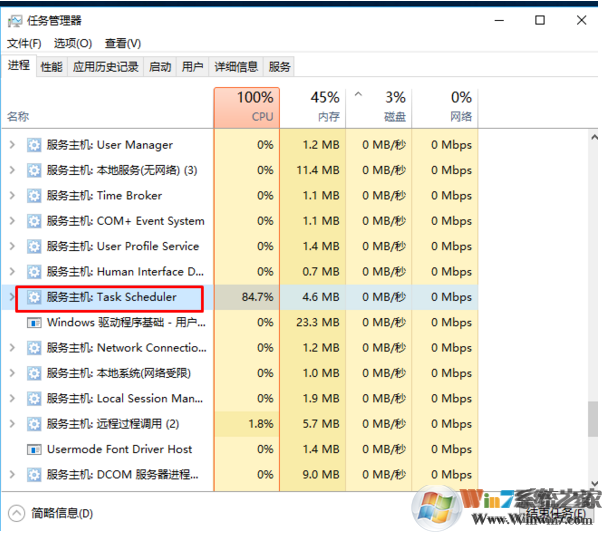Click the Task Scheduler service gear icon
Viewport: 609px width, 534px height.
pyautogui.click(x=34, y=297)
